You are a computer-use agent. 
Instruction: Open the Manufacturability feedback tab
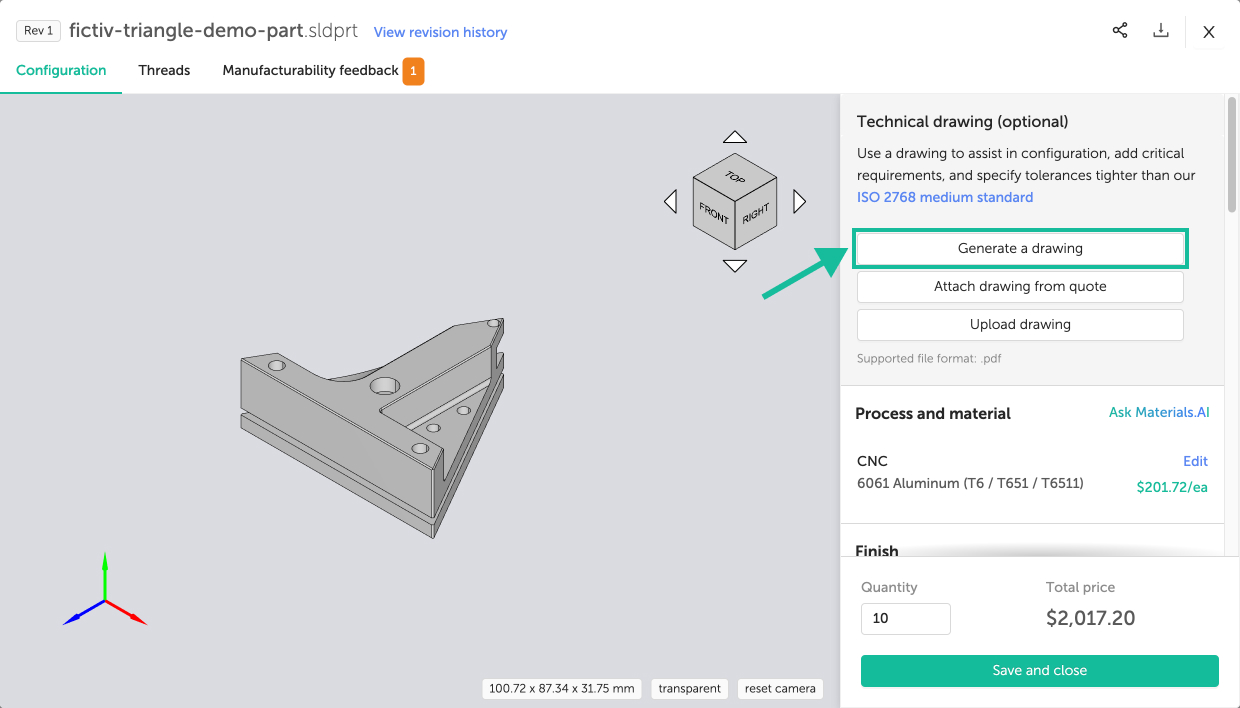point(311,71)
